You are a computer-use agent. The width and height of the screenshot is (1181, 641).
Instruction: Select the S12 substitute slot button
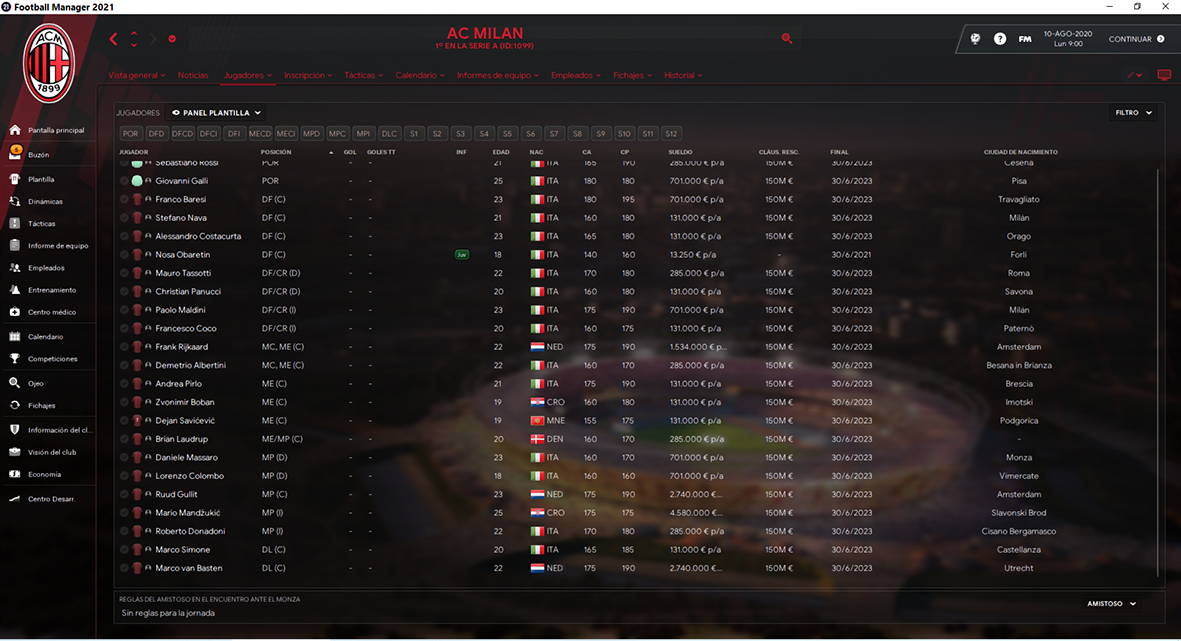(x=671, y=133)
